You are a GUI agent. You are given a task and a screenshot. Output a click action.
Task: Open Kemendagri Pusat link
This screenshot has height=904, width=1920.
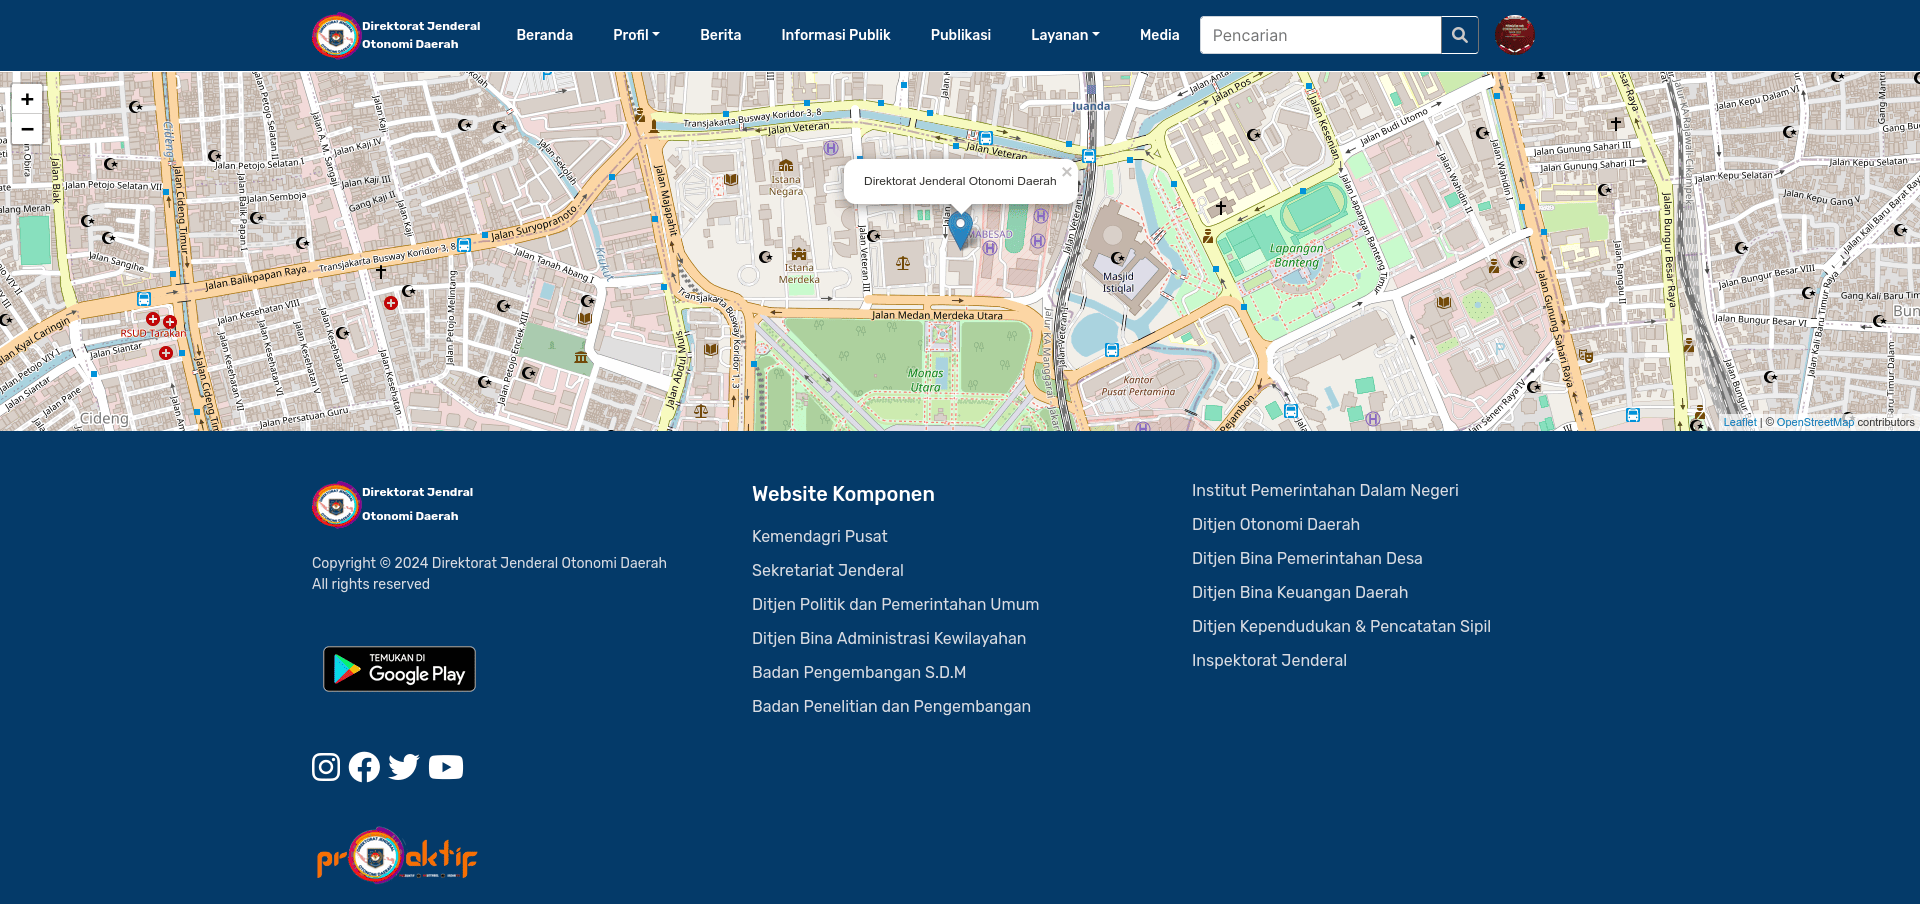(x=820, y=536)
